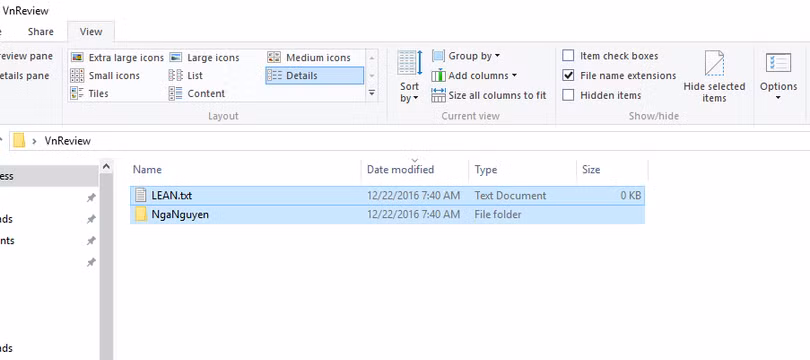Switch to Medium icons layout
Image resolution: width=810 pixels, height=360 pixels.
pyautogui.click(x=309, y=57)
